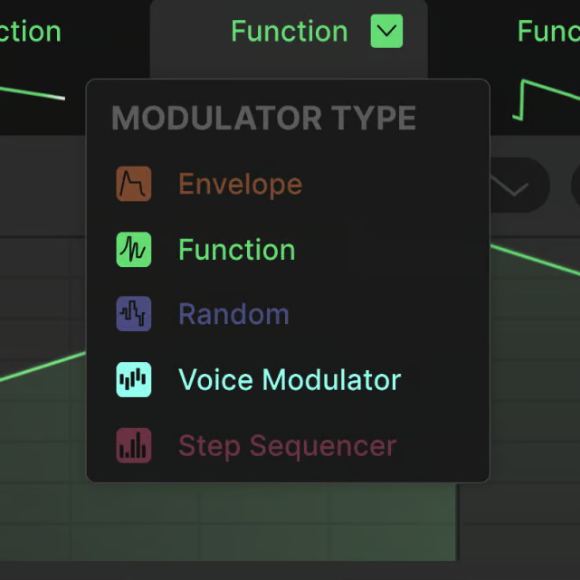Choose the Function menu entry
Image resolution: width=580 pixels, height=580 pixels.
(237, 249)
